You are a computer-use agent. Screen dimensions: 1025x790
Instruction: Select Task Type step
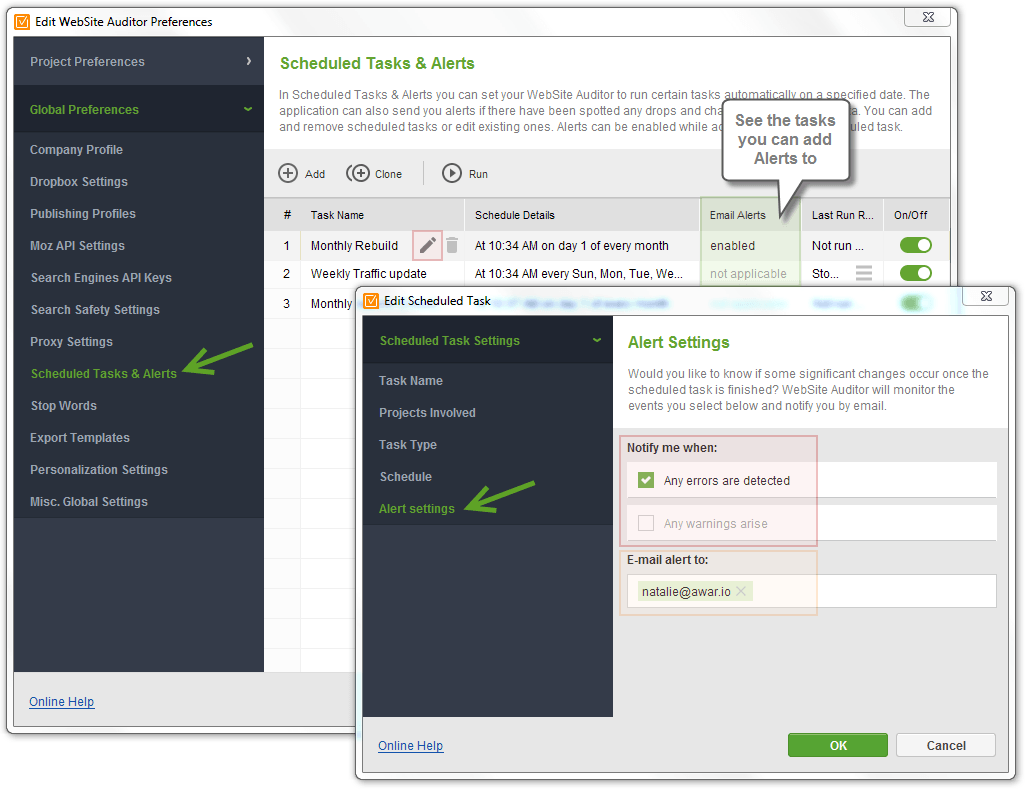(408, 444)
